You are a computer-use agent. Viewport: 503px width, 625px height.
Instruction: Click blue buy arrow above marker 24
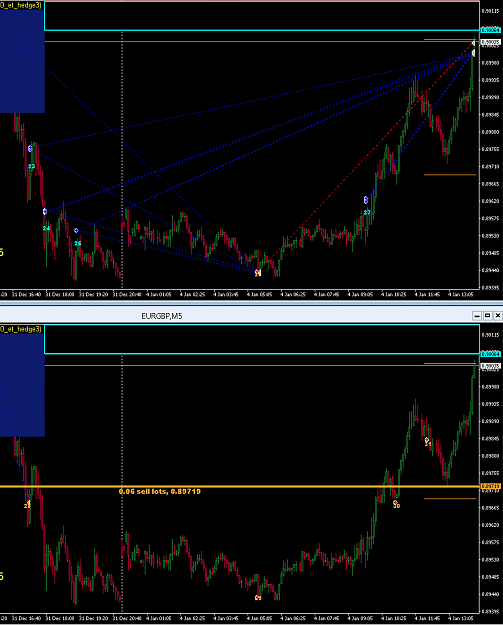click(x=45, y=212)
